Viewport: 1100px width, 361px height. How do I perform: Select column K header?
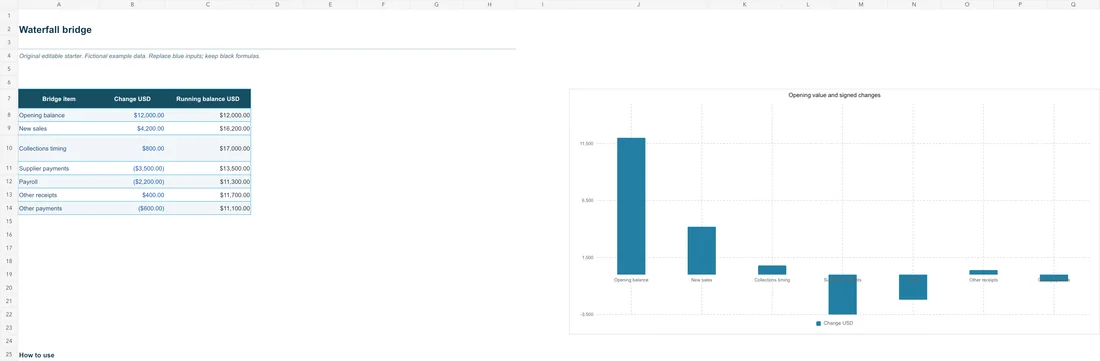point(744,5)
